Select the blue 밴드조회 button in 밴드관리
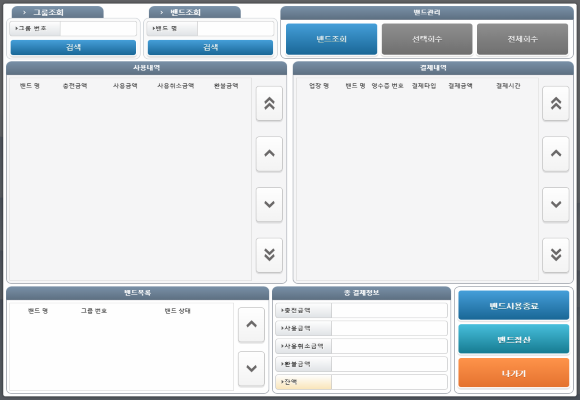The height and width of the screenshot is (400, 580). (331, 39)
